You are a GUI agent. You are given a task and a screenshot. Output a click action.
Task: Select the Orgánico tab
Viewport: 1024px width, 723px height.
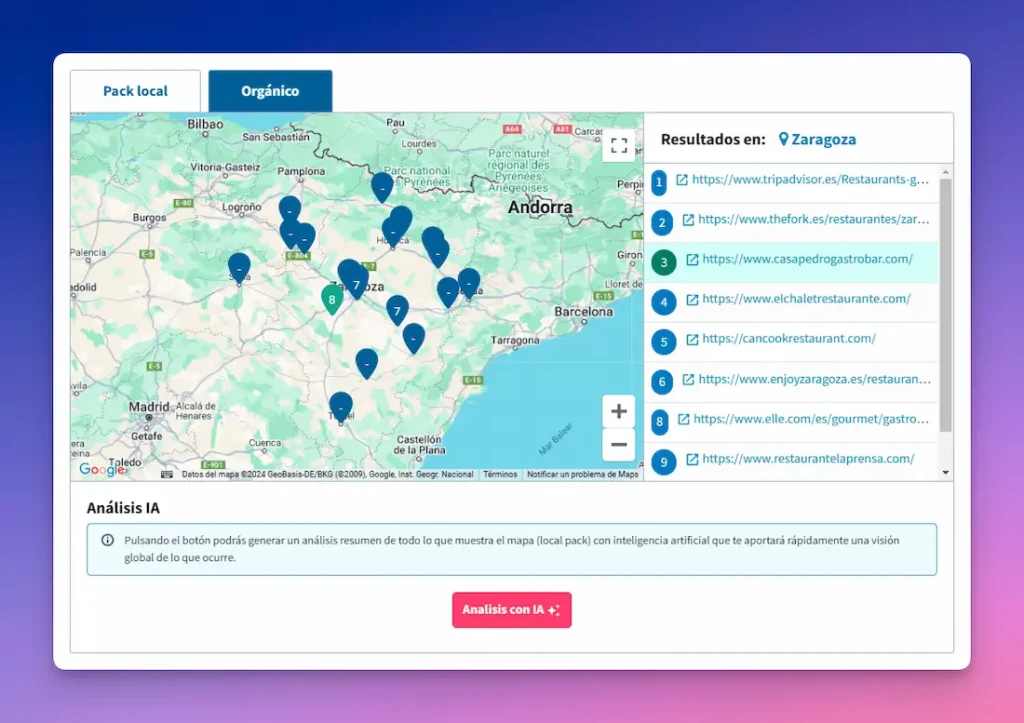coord(270,90)
